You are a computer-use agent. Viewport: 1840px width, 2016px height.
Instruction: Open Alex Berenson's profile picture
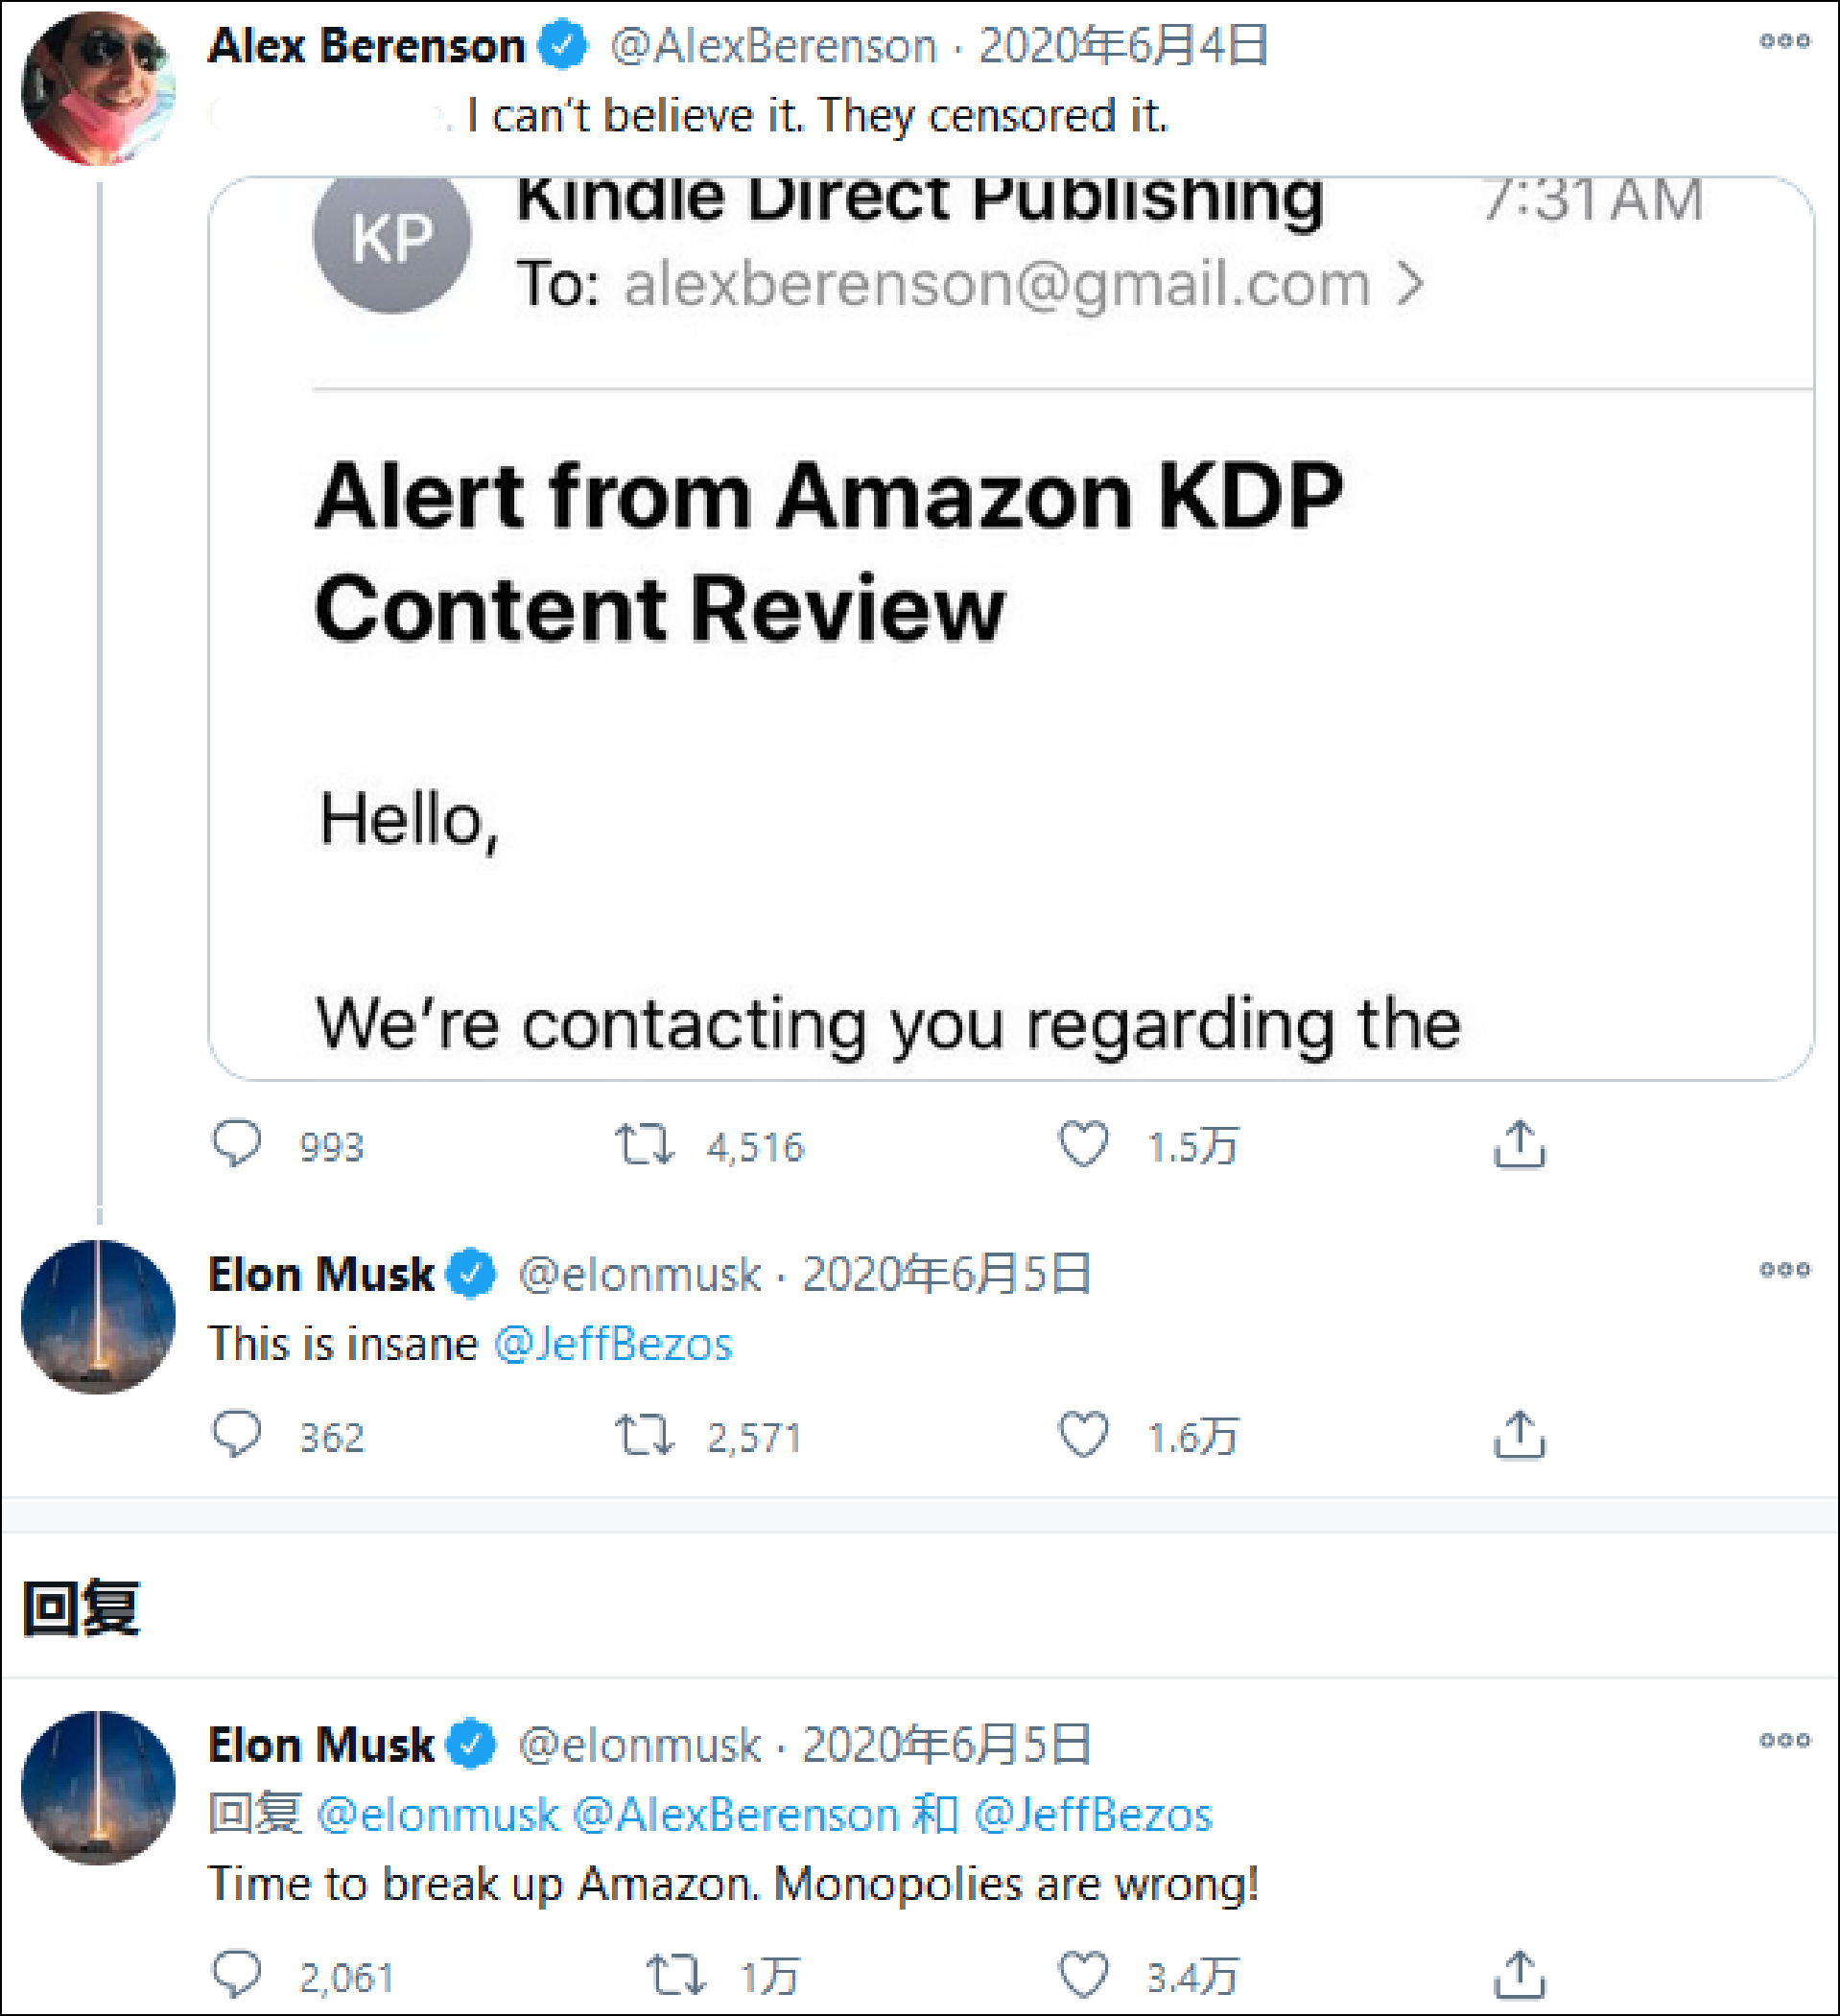(98, 88)
